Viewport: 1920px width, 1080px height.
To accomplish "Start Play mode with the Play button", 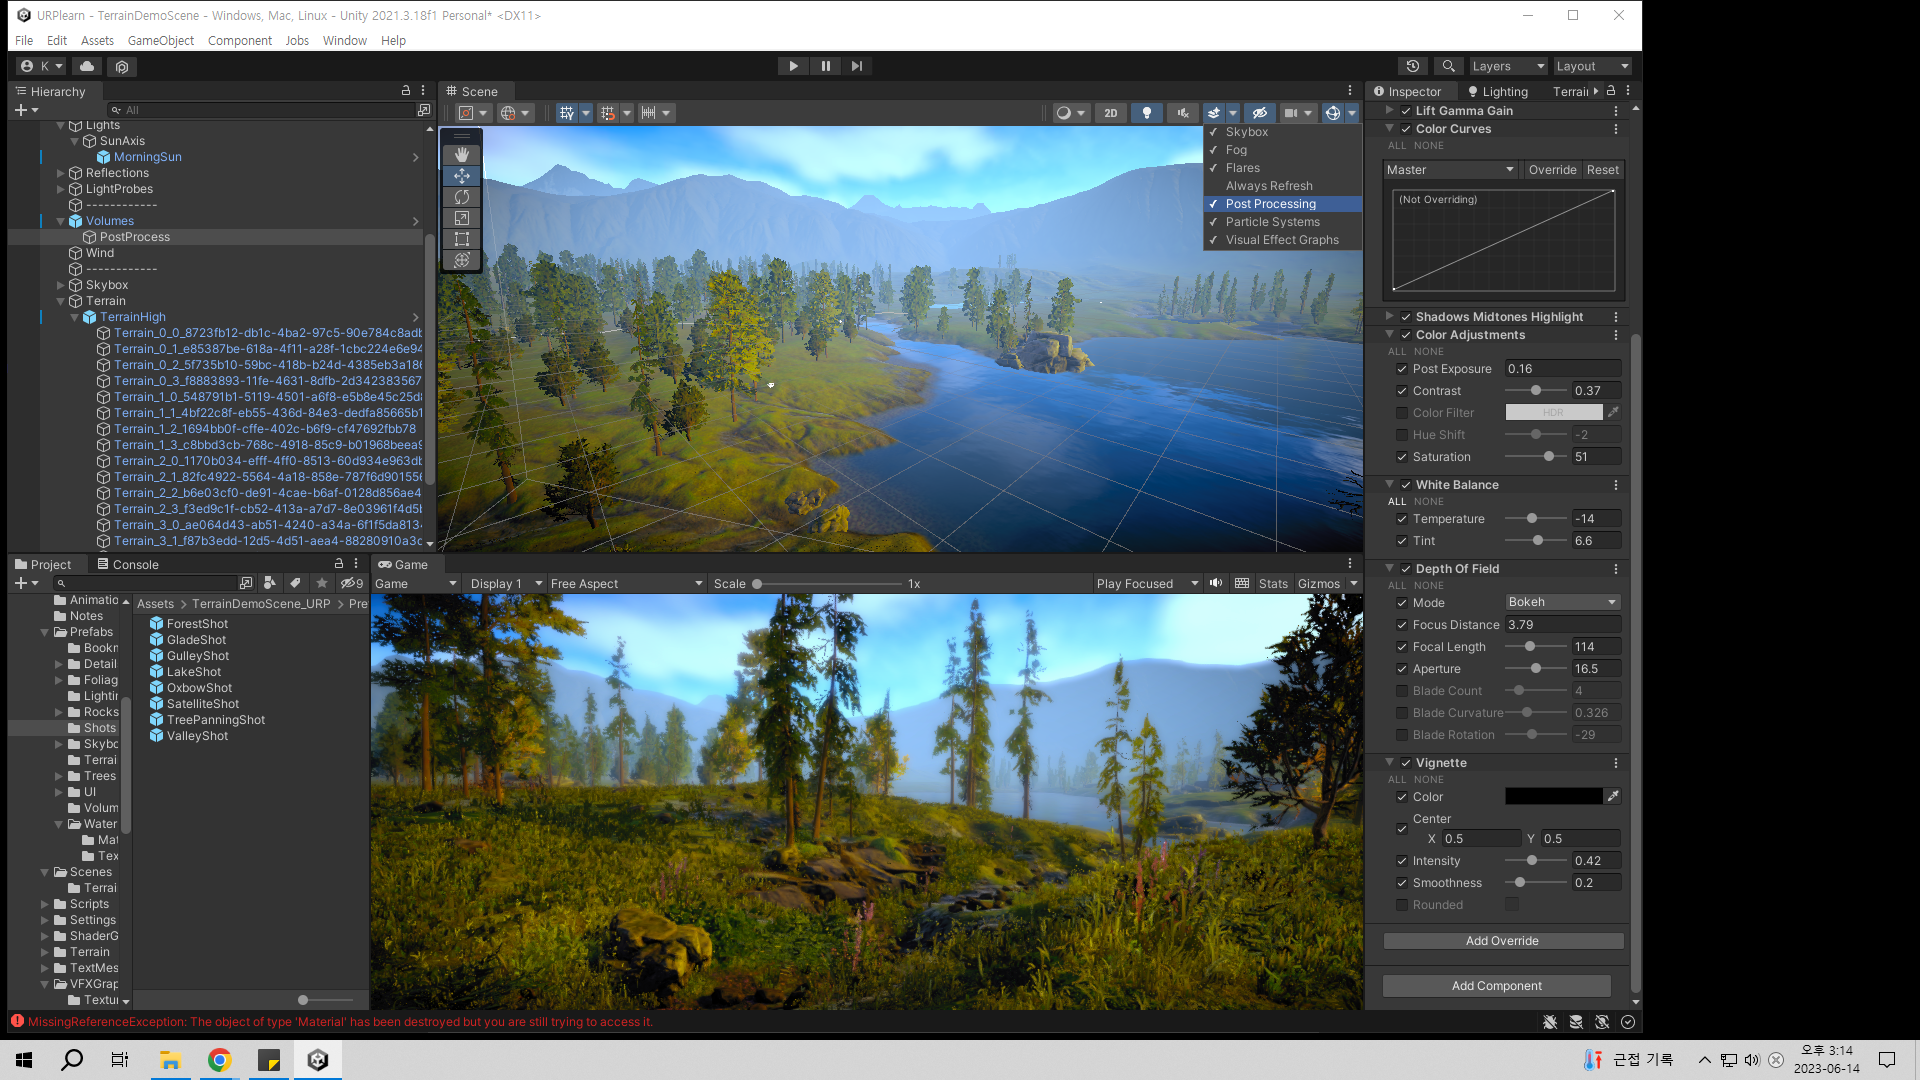I will tap(793, 66).
